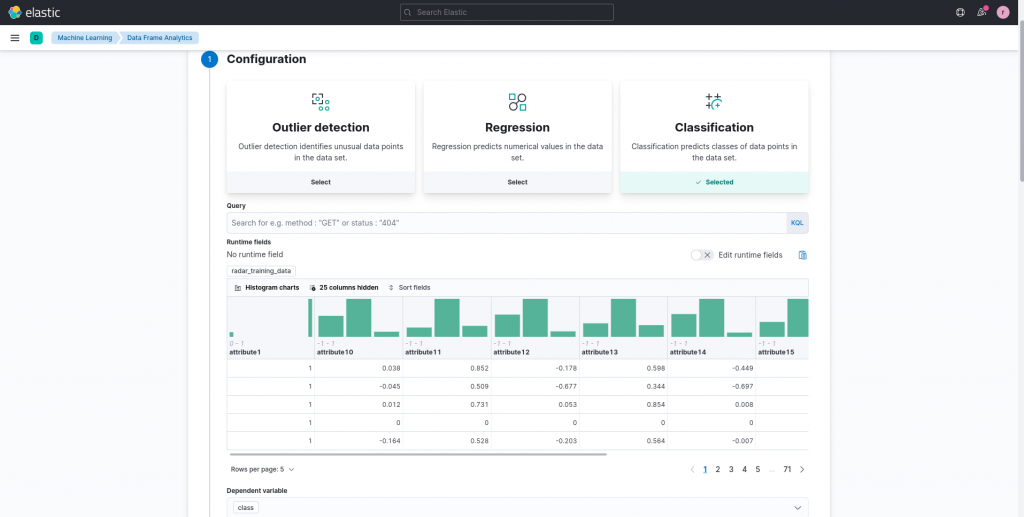Expand the Dependent variable dropdown

tap(797, 508)
